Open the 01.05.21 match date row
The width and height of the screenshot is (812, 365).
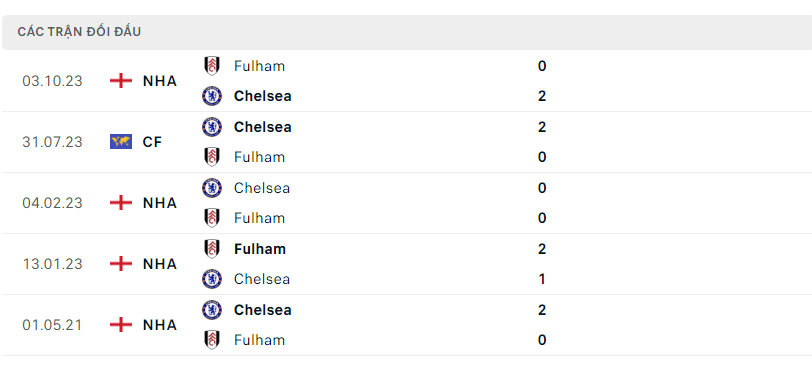[x=406, y=325]
